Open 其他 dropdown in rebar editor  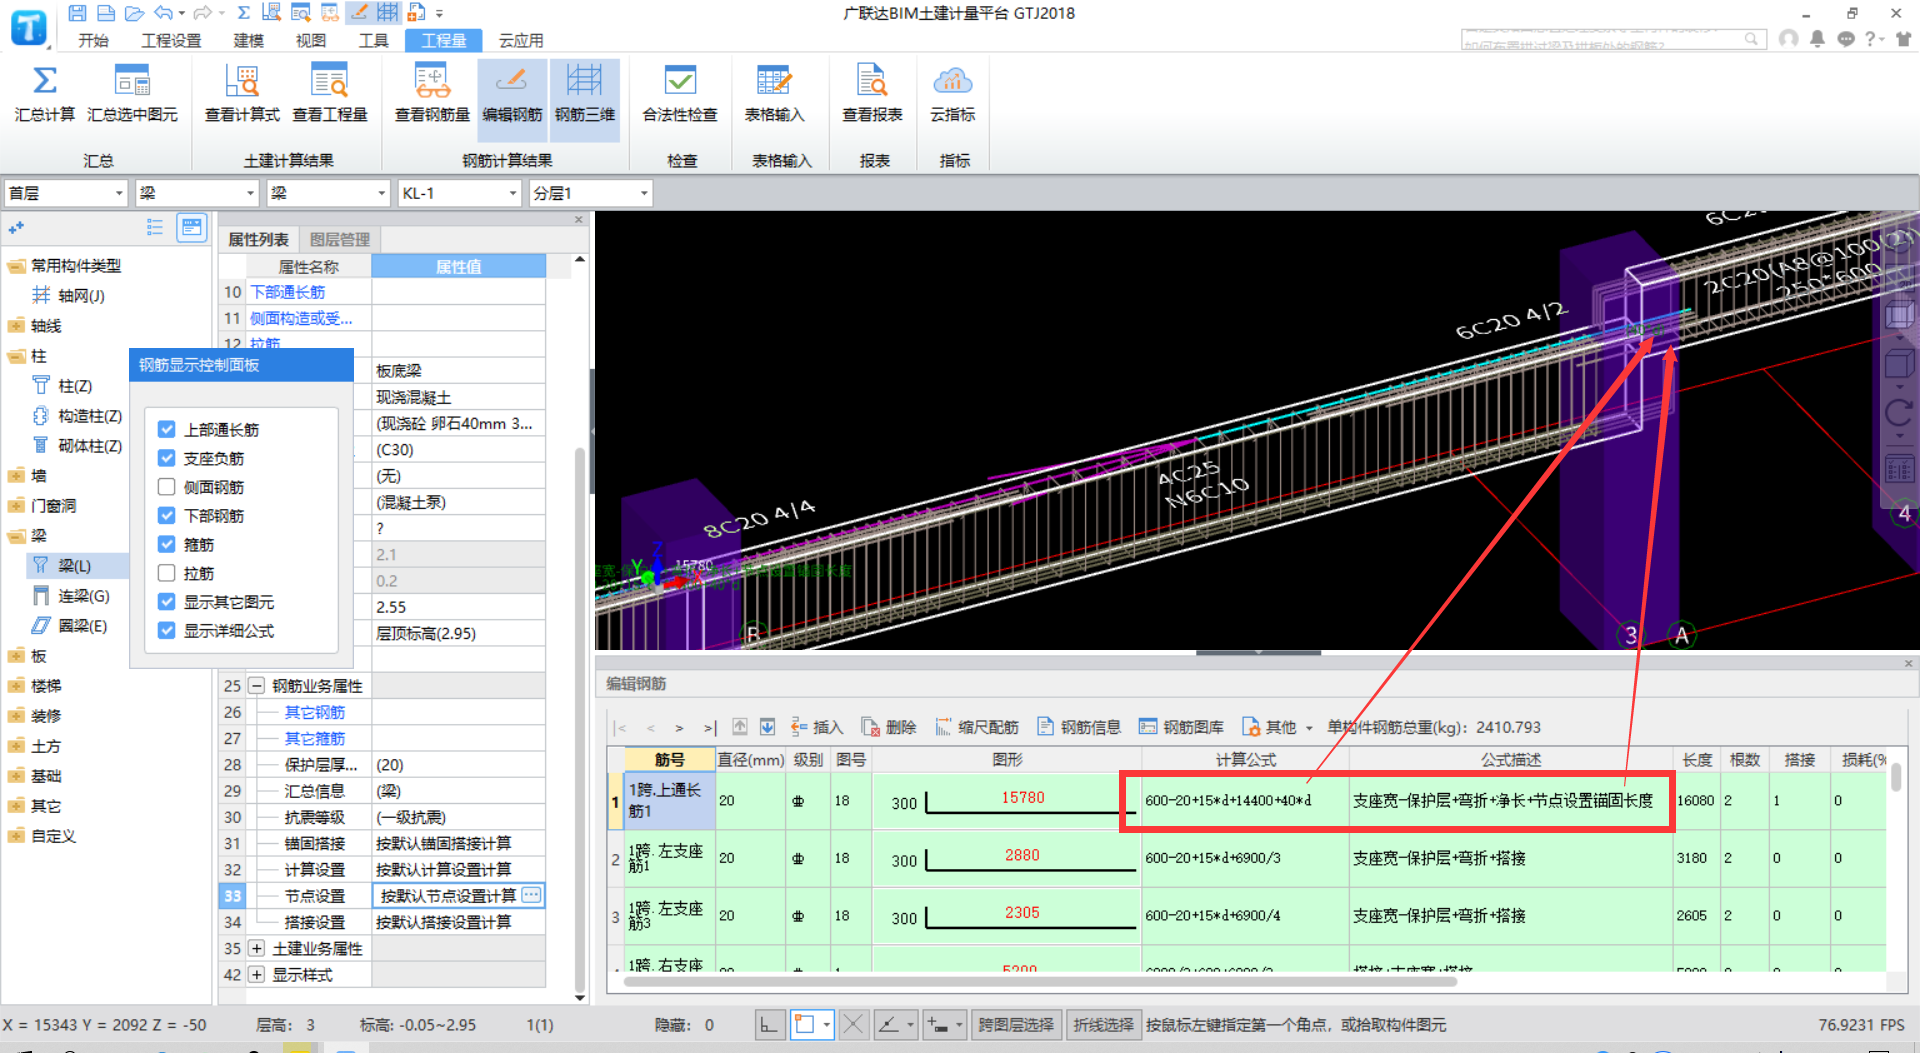click(1278, 727)
